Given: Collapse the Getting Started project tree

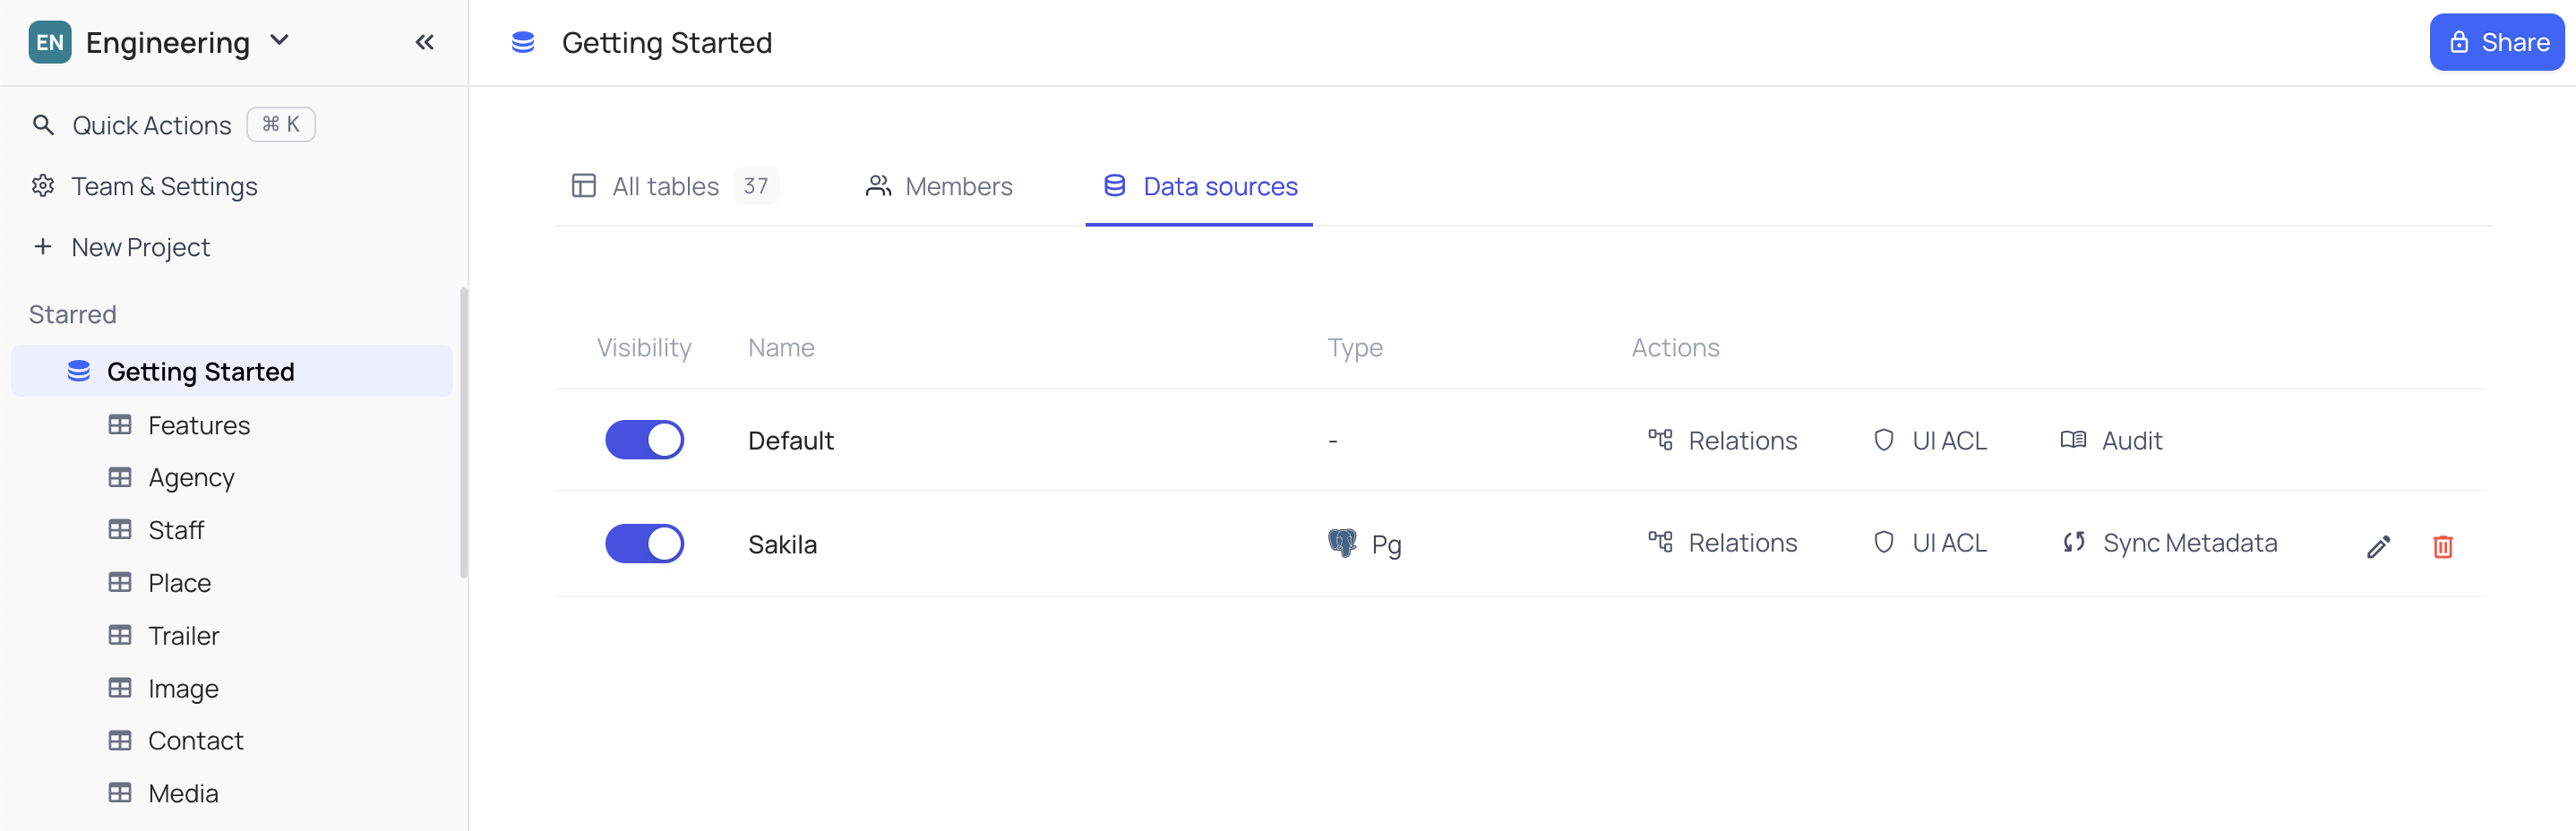Looking at the screenshot, I should [79, 371].
